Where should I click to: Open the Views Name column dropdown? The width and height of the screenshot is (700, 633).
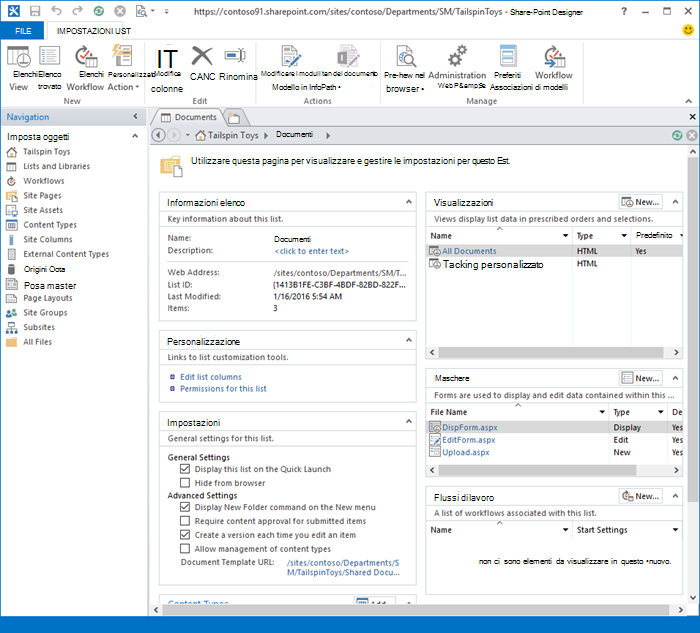click(565, 235)
